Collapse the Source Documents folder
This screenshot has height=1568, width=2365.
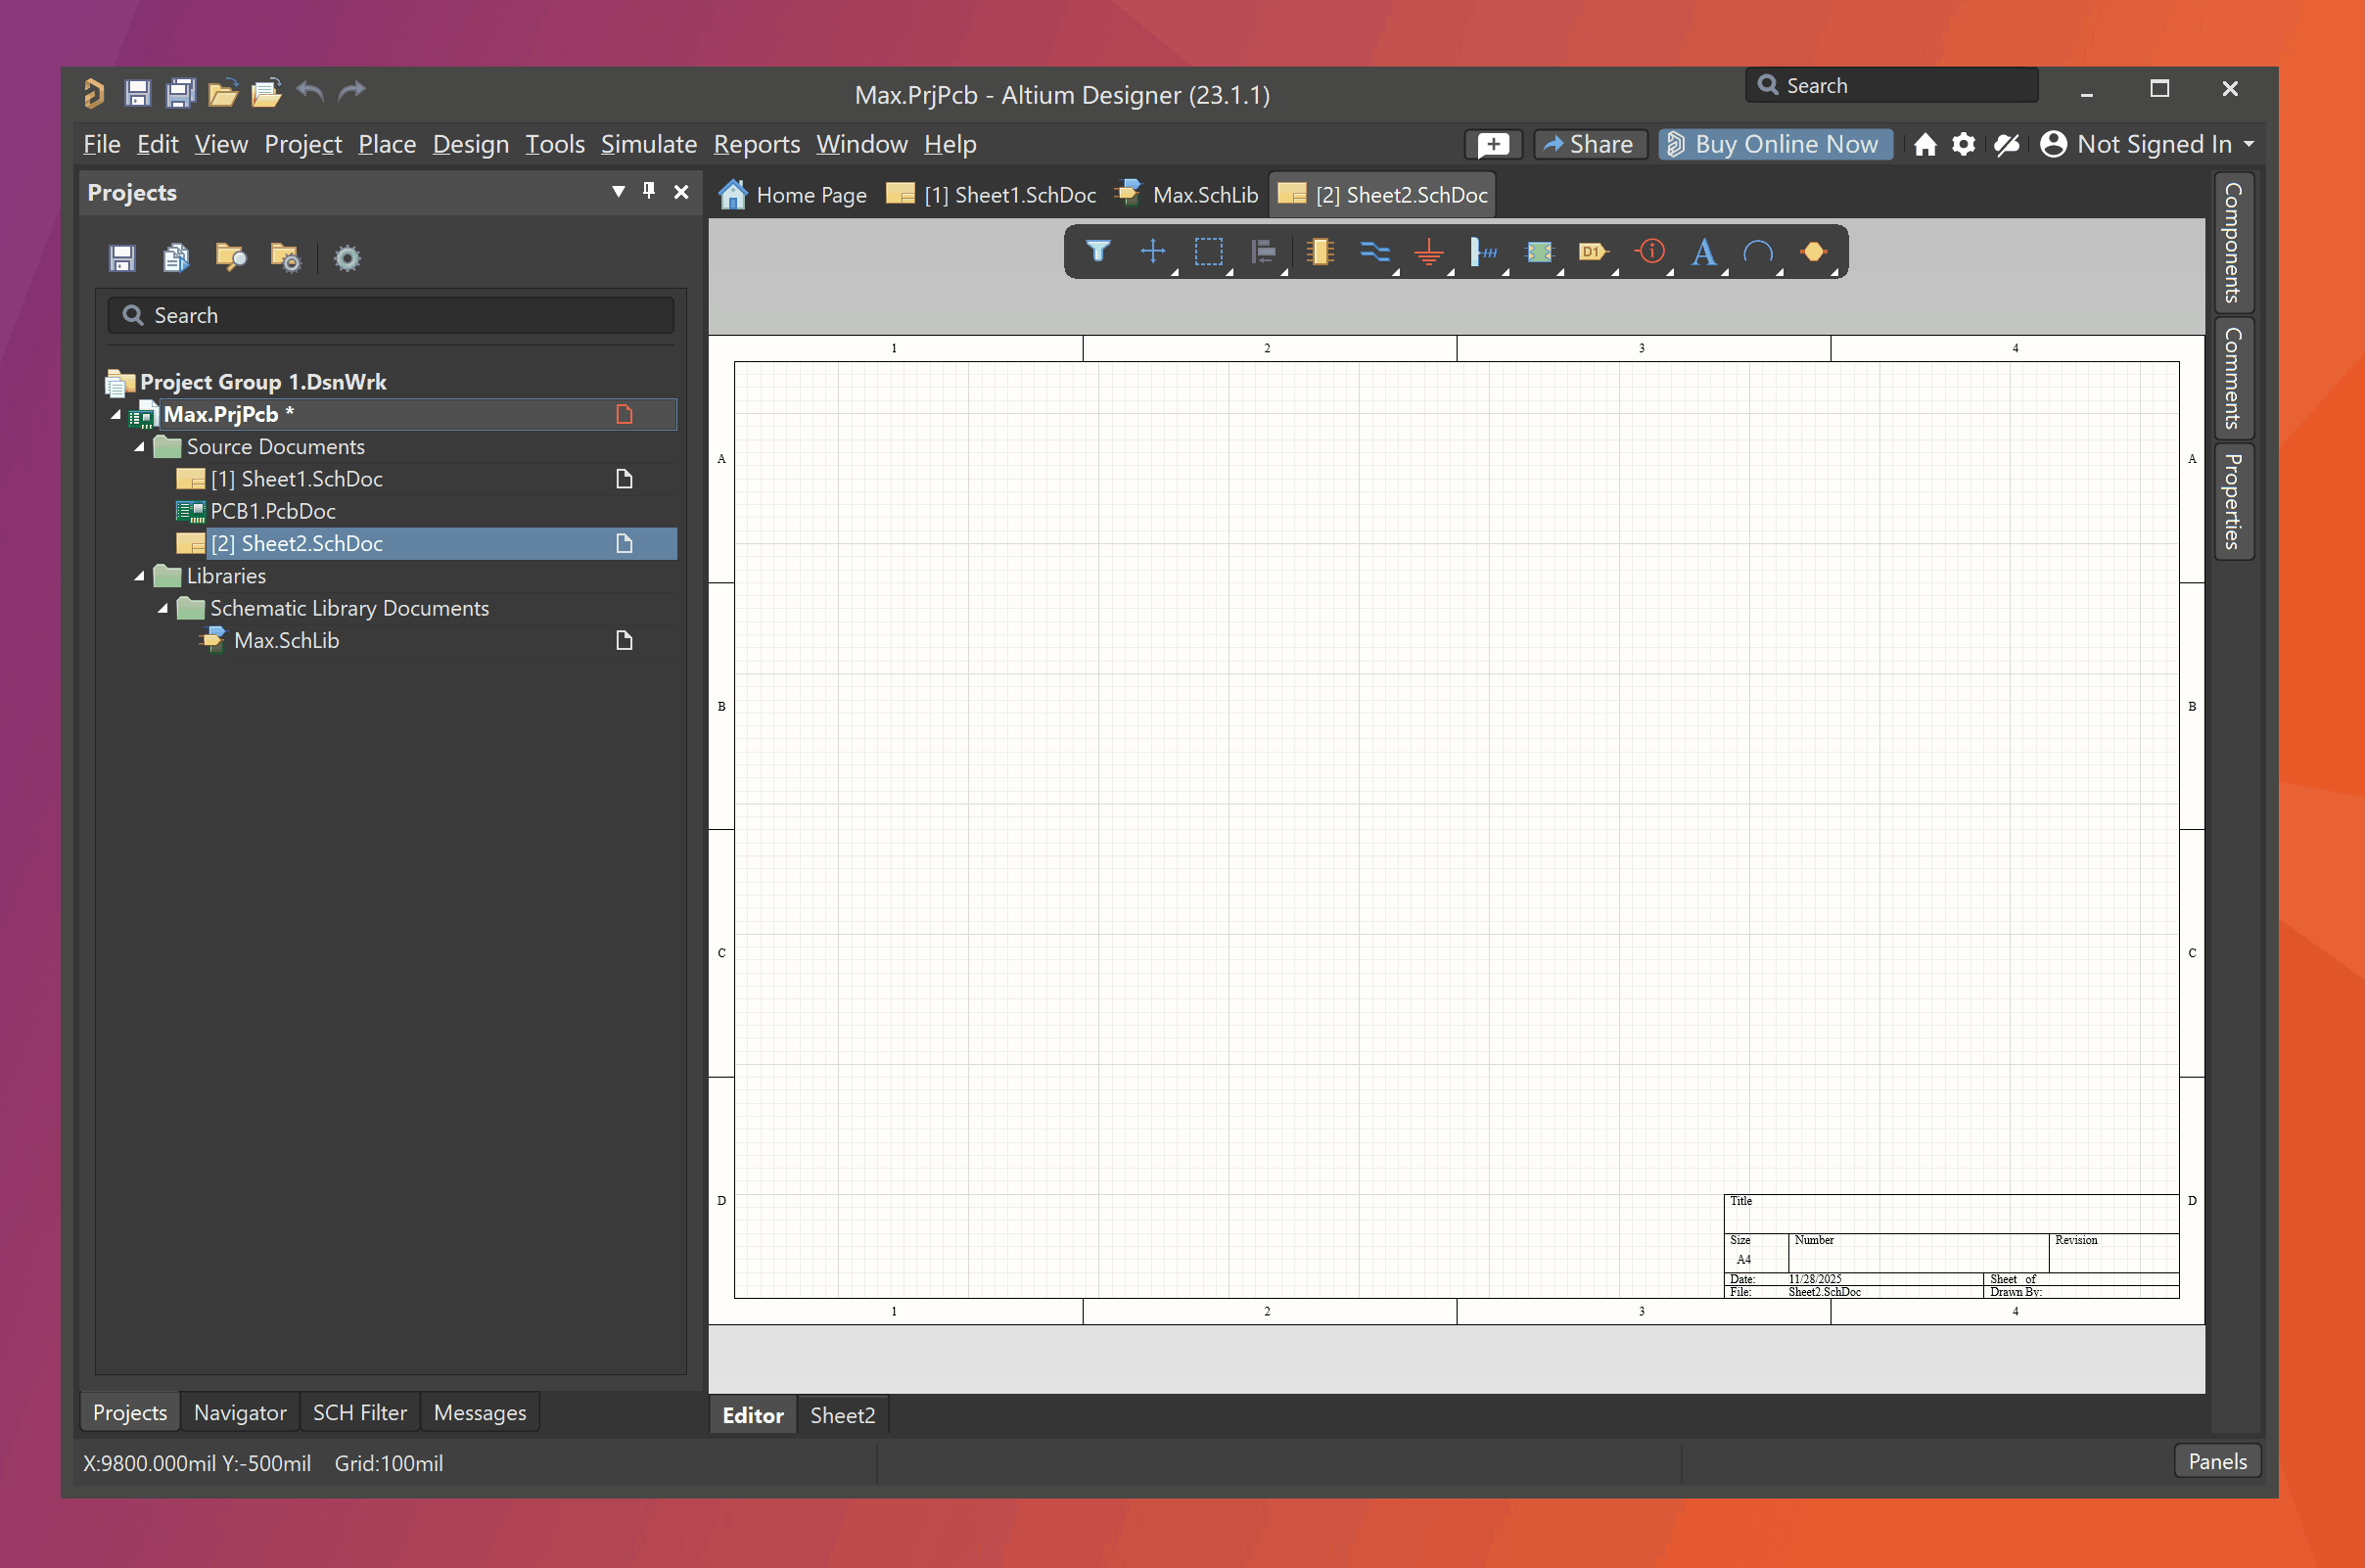(x=140, y=447)
